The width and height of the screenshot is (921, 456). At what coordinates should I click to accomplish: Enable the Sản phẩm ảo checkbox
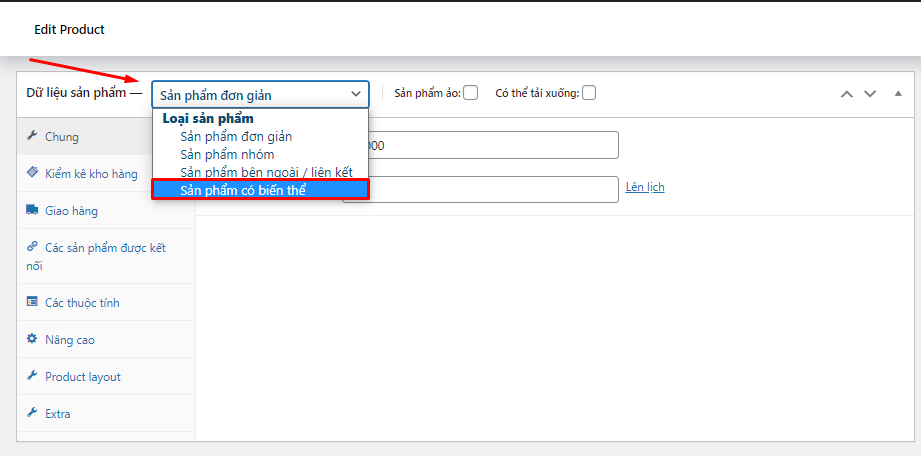tap(471, 93)
